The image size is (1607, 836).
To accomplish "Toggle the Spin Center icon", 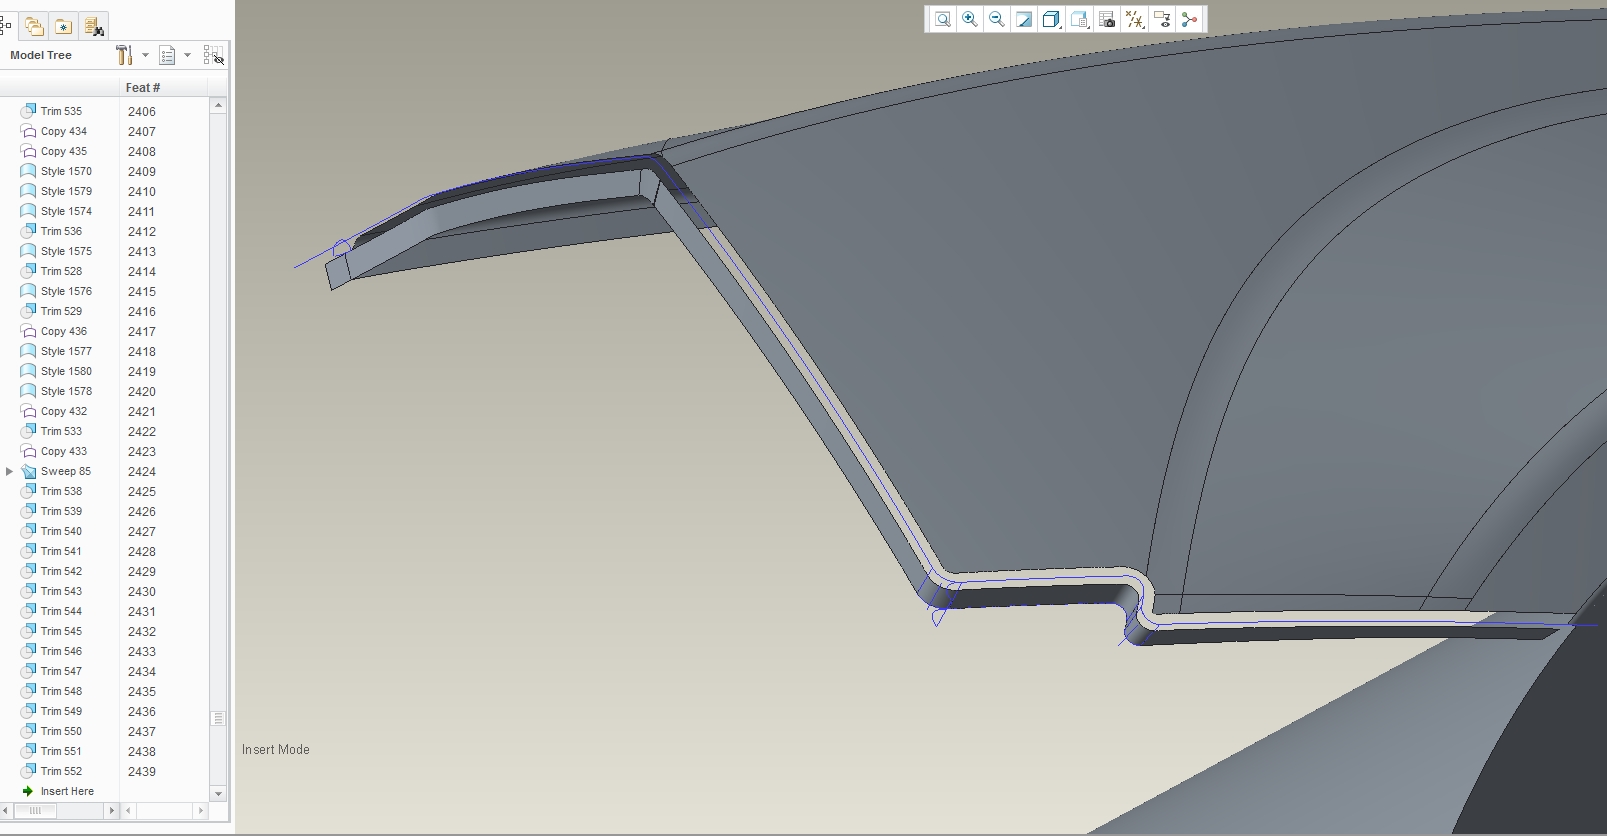I will tap(1189, 19).
